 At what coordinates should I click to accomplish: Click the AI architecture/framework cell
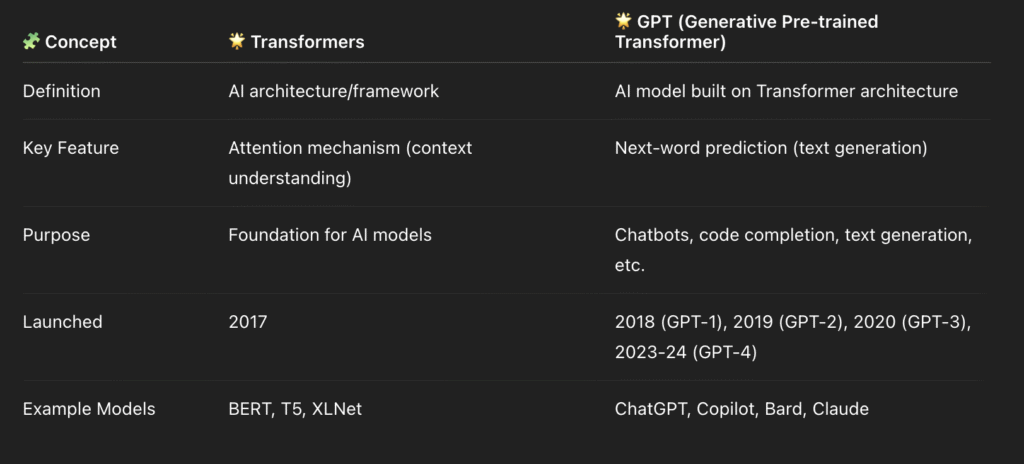[334, 91]
